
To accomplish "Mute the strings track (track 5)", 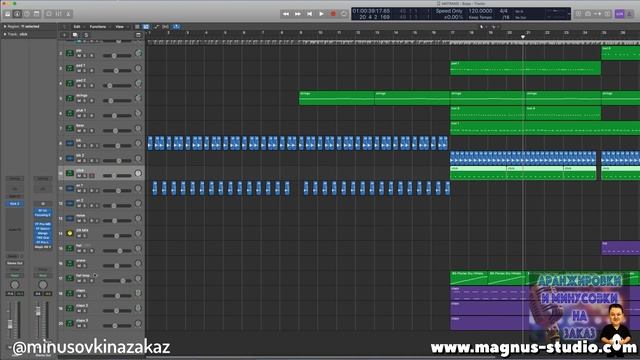I will pyautogui.click(x=79, y=101).
